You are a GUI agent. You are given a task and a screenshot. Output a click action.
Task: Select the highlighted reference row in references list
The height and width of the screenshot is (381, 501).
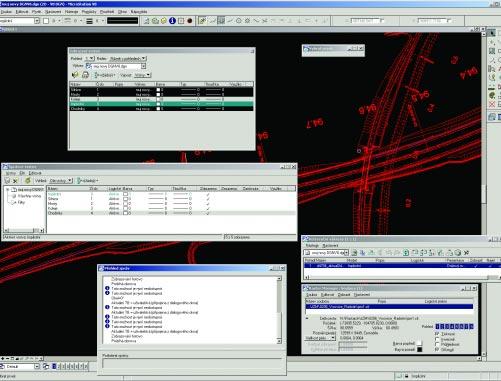click(x=402, y=266)
